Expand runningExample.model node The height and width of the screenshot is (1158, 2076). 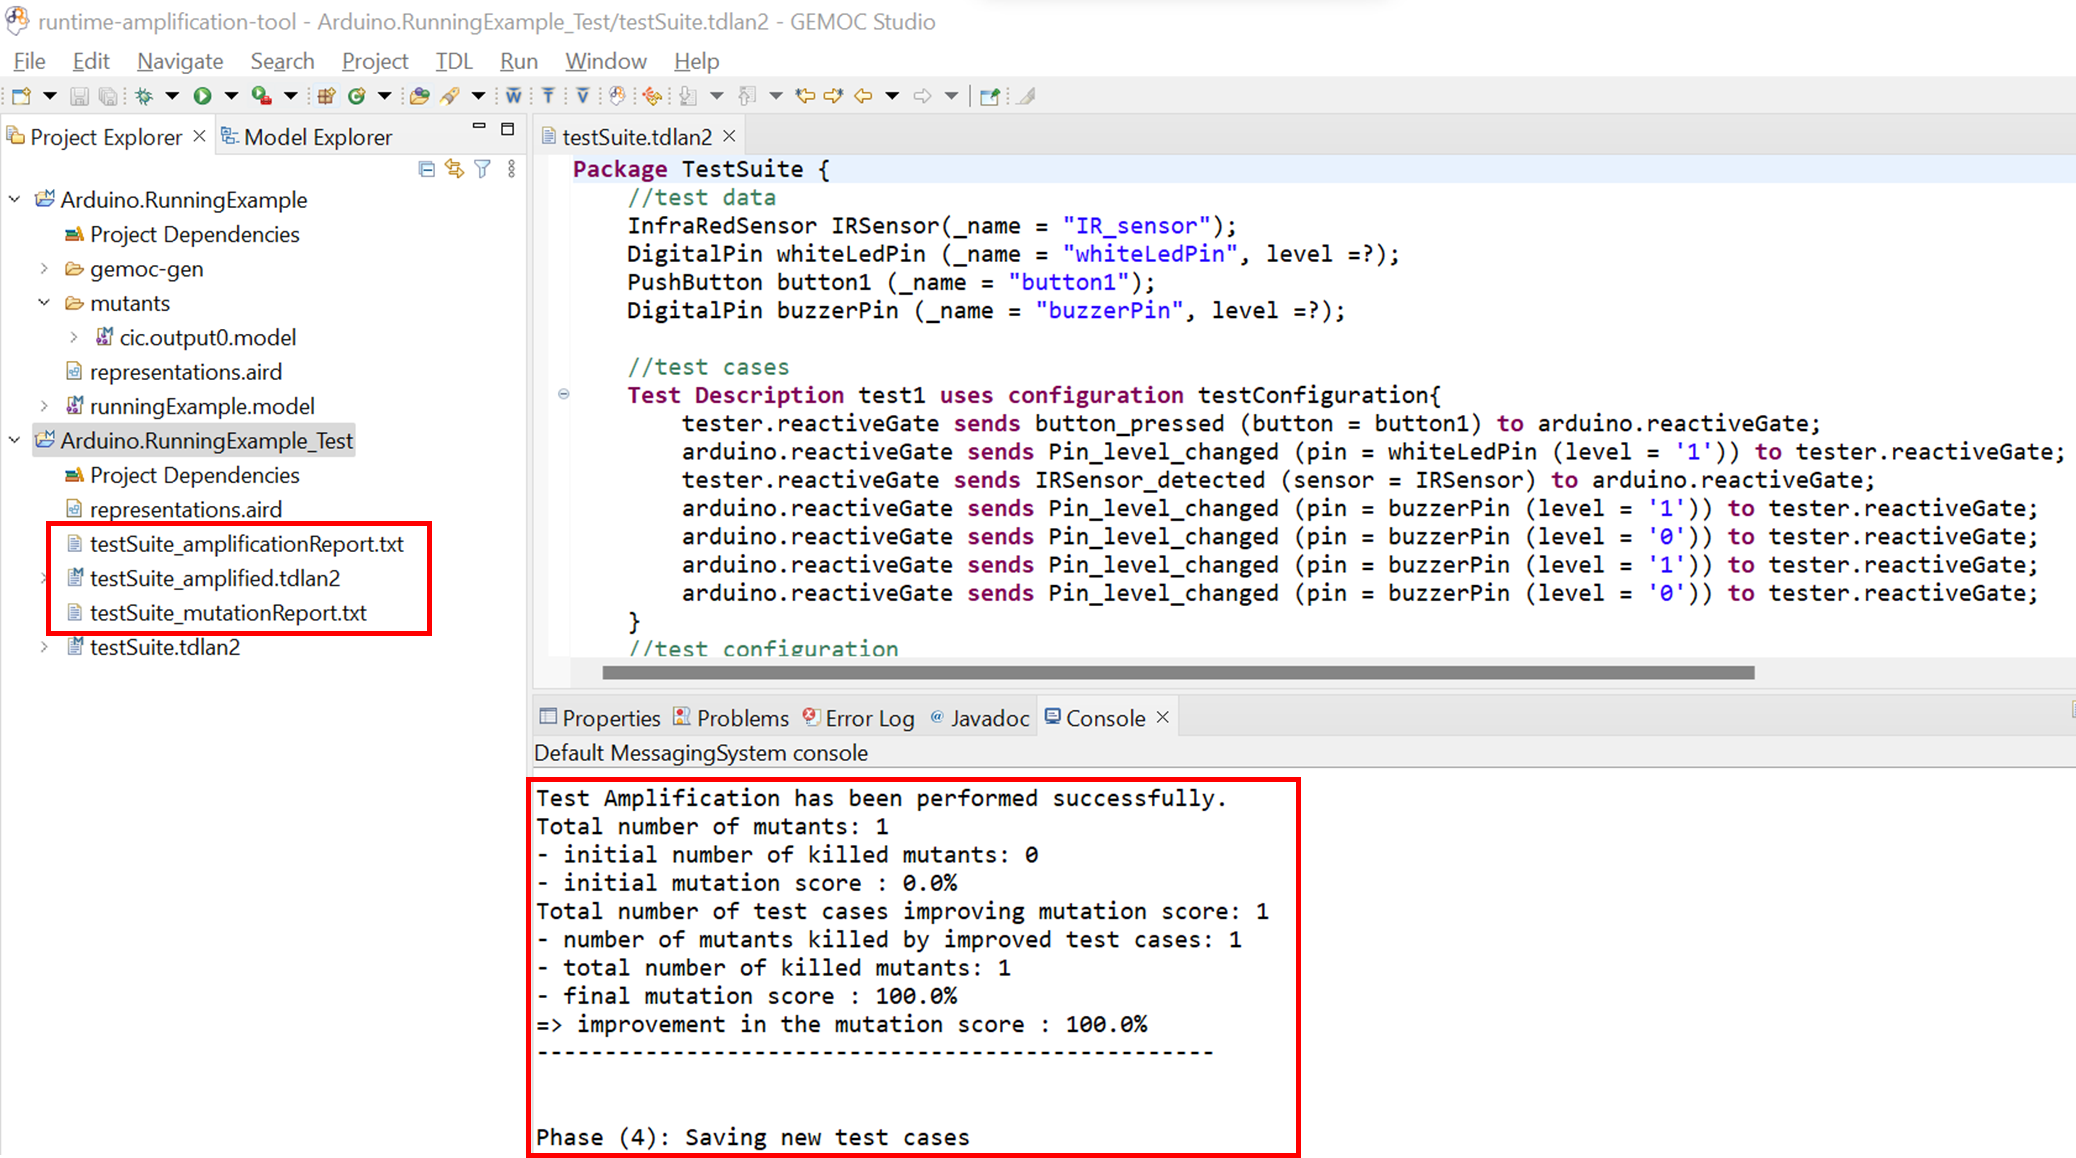coord(44,406)
